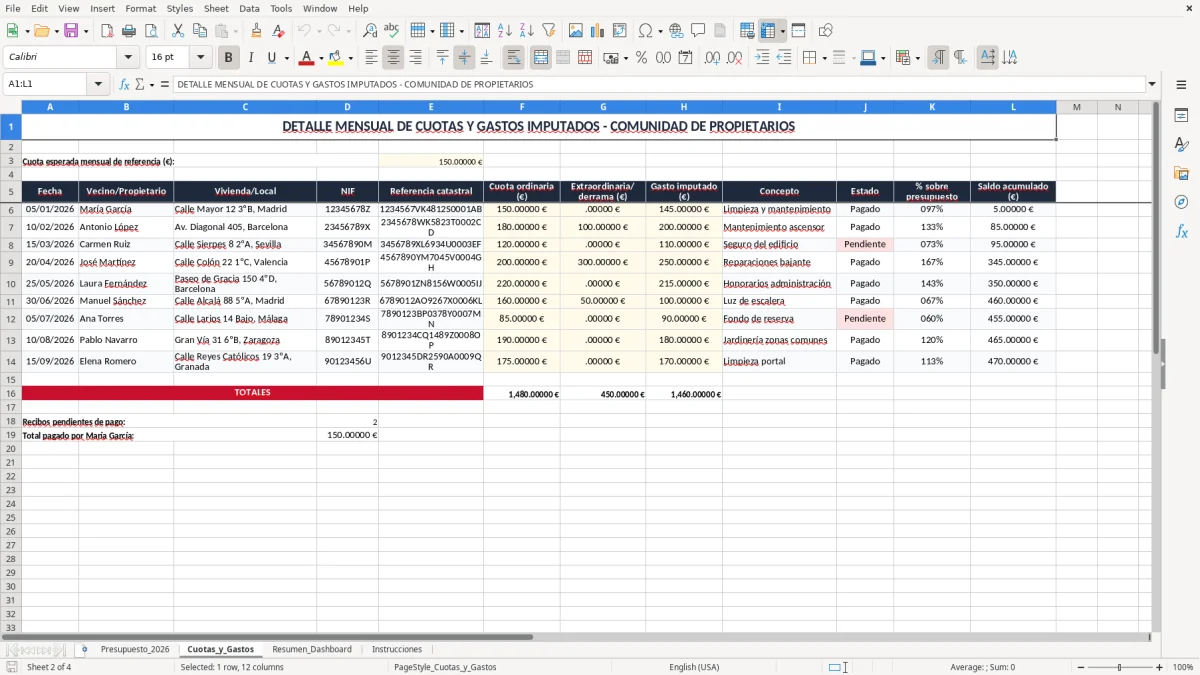Open Print Preview
Screen dimensions: 1200x675
[150, 31]
